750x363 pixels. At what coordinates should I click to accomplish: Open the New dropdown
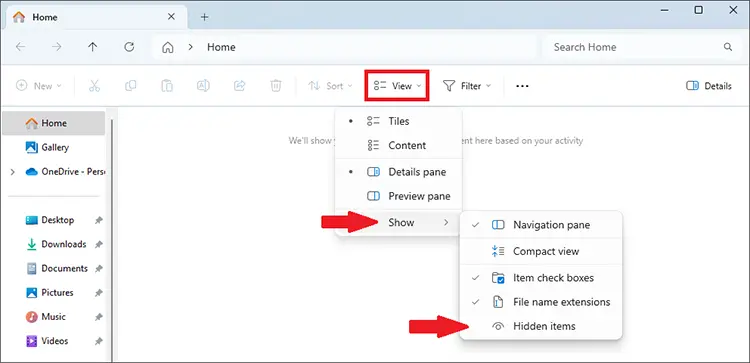[x=39, y=86]
